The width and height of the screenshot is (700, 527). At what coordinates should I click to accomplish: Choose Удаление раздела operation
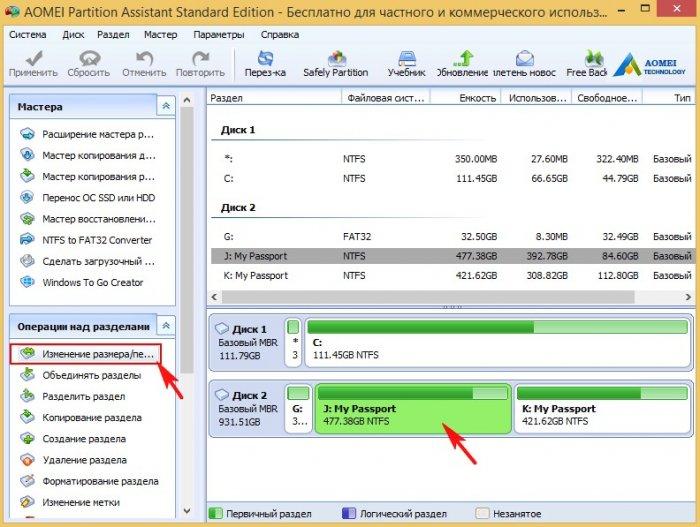click(74, 460)
